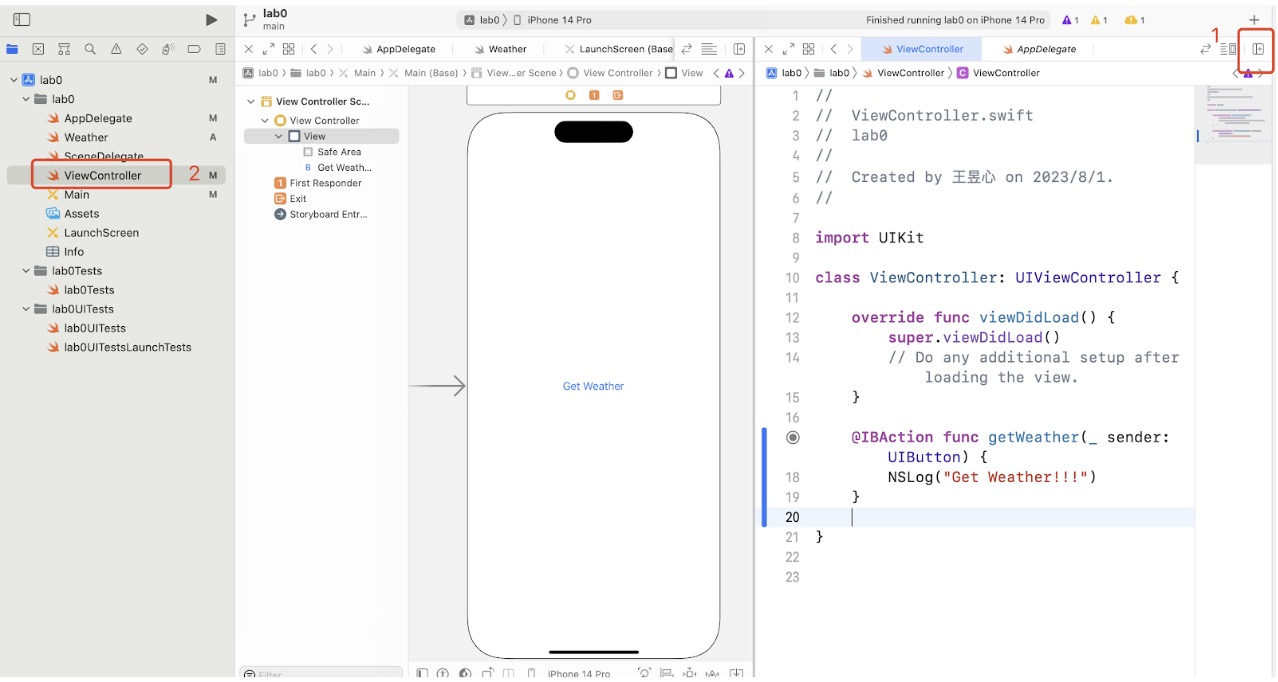The width and height of the screenshot is (1278, 682).
Task: Run the app with the play button
Action: (x=211, y=20)
